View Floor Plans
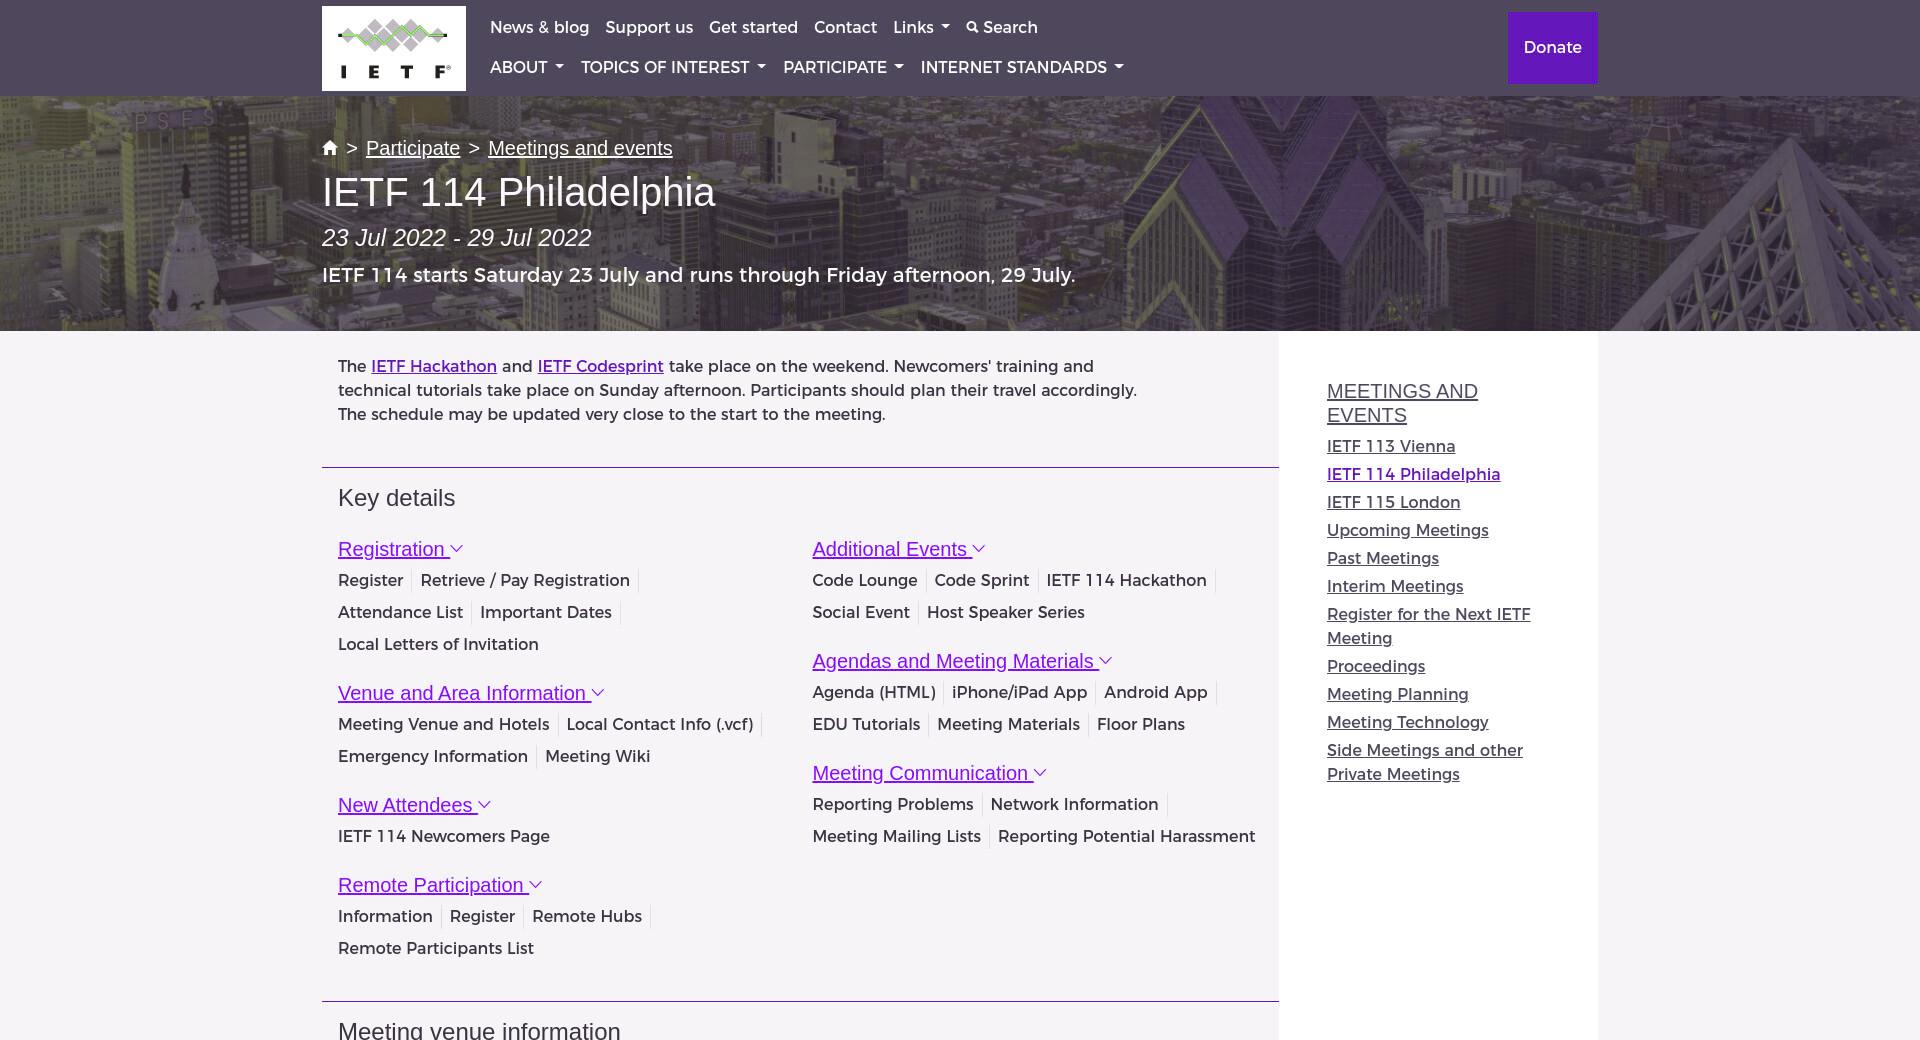1920x1040 pixels. point(1141,724)
